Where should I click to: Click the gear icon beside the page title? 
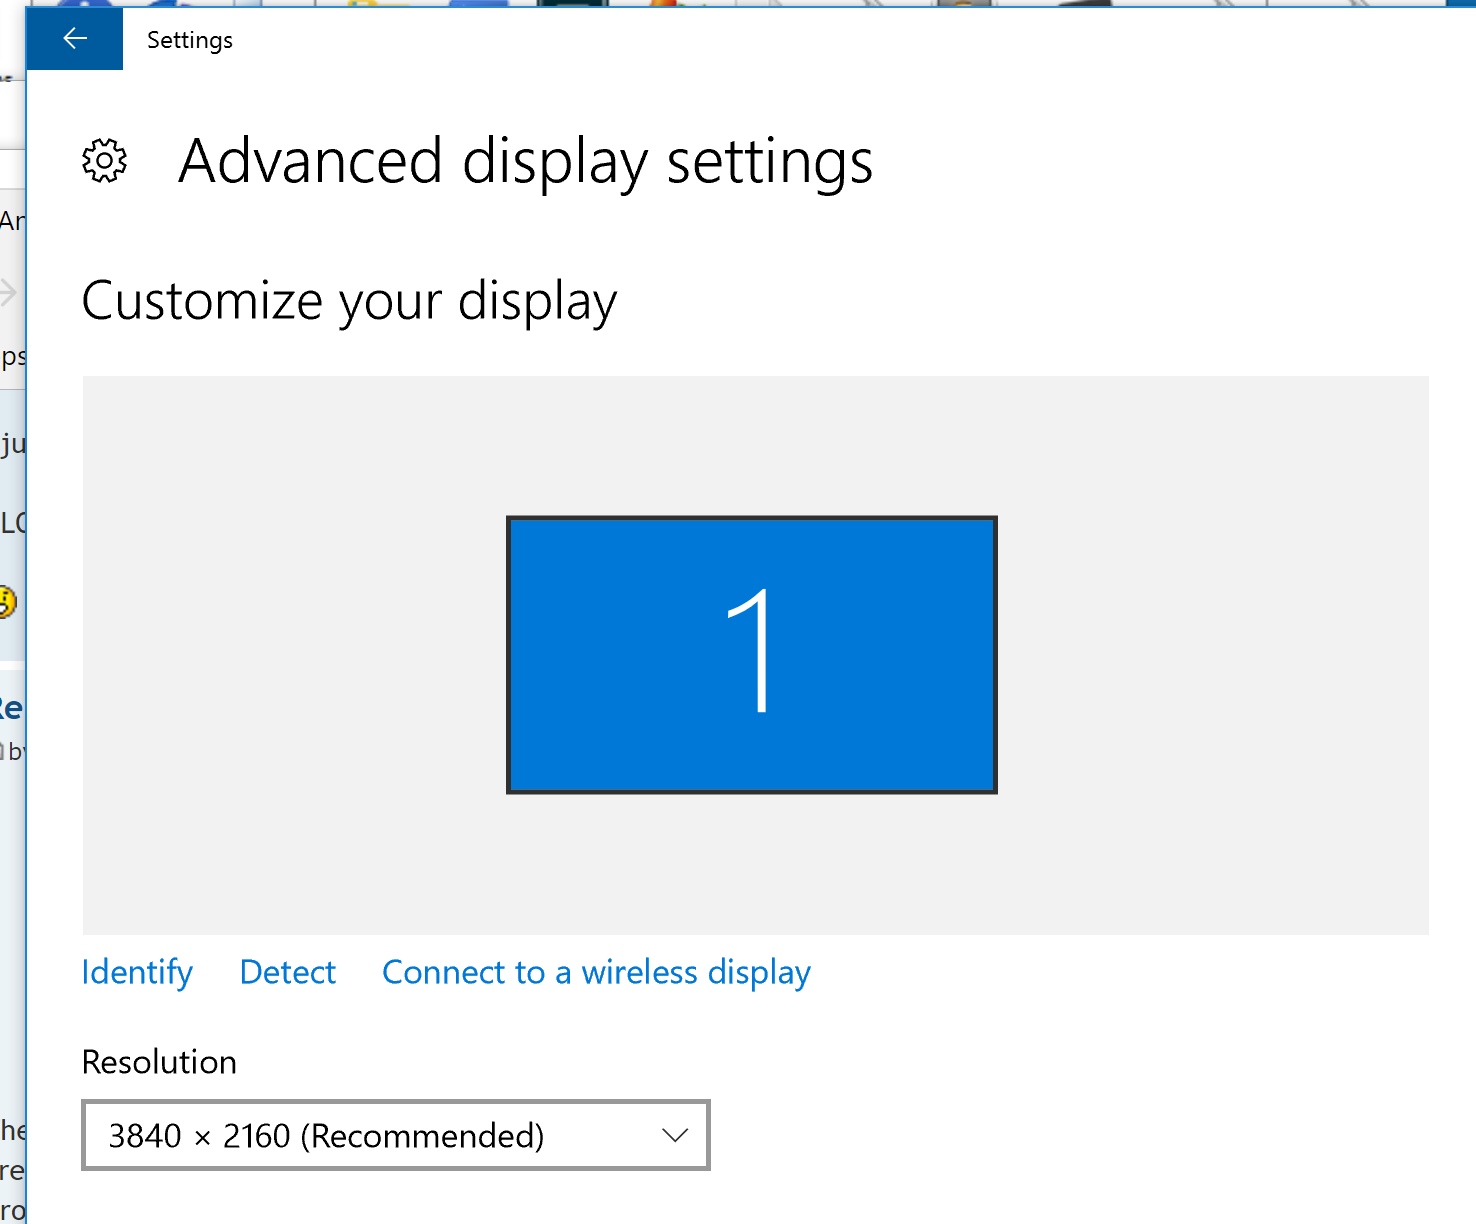click(104, 160)
